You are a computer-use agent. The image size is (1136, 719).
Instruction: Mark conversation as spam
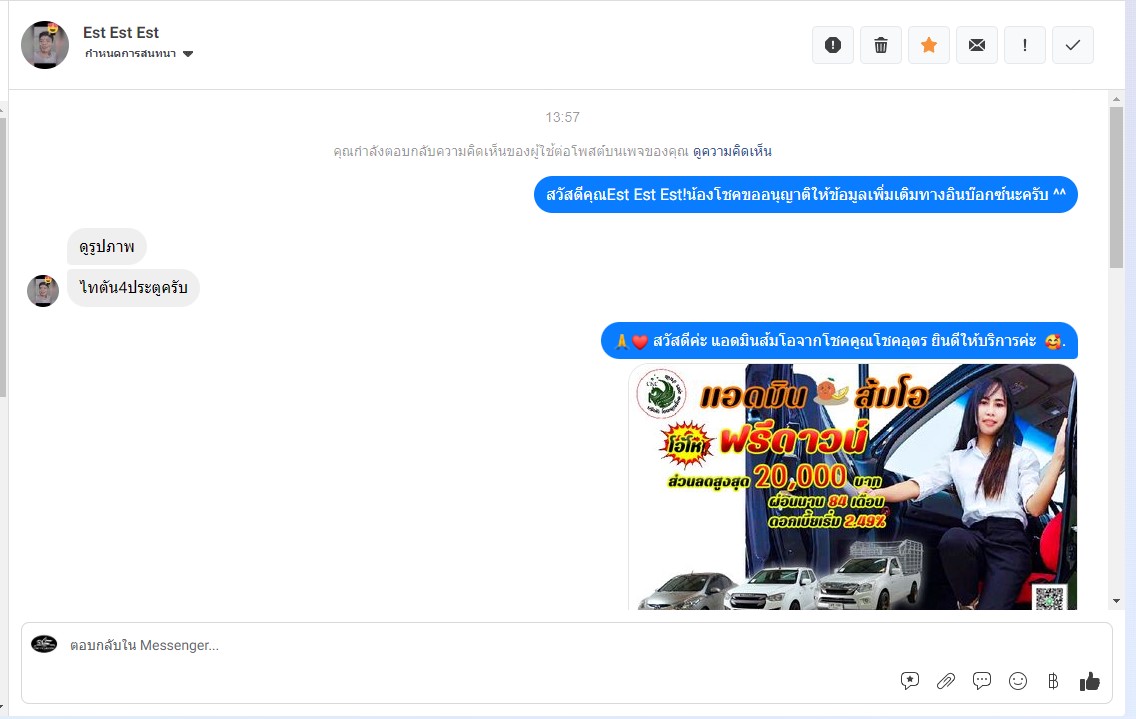point(832,45)
